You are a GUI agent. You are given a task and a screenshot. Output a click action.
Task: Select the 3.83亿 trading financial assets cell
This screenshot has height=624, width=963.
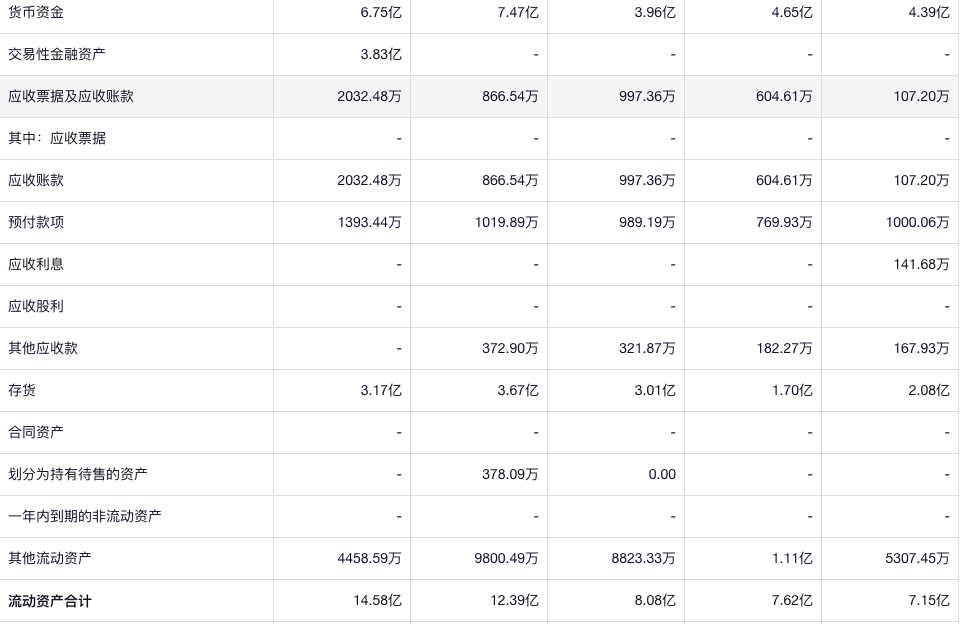[x=381, y=54]
